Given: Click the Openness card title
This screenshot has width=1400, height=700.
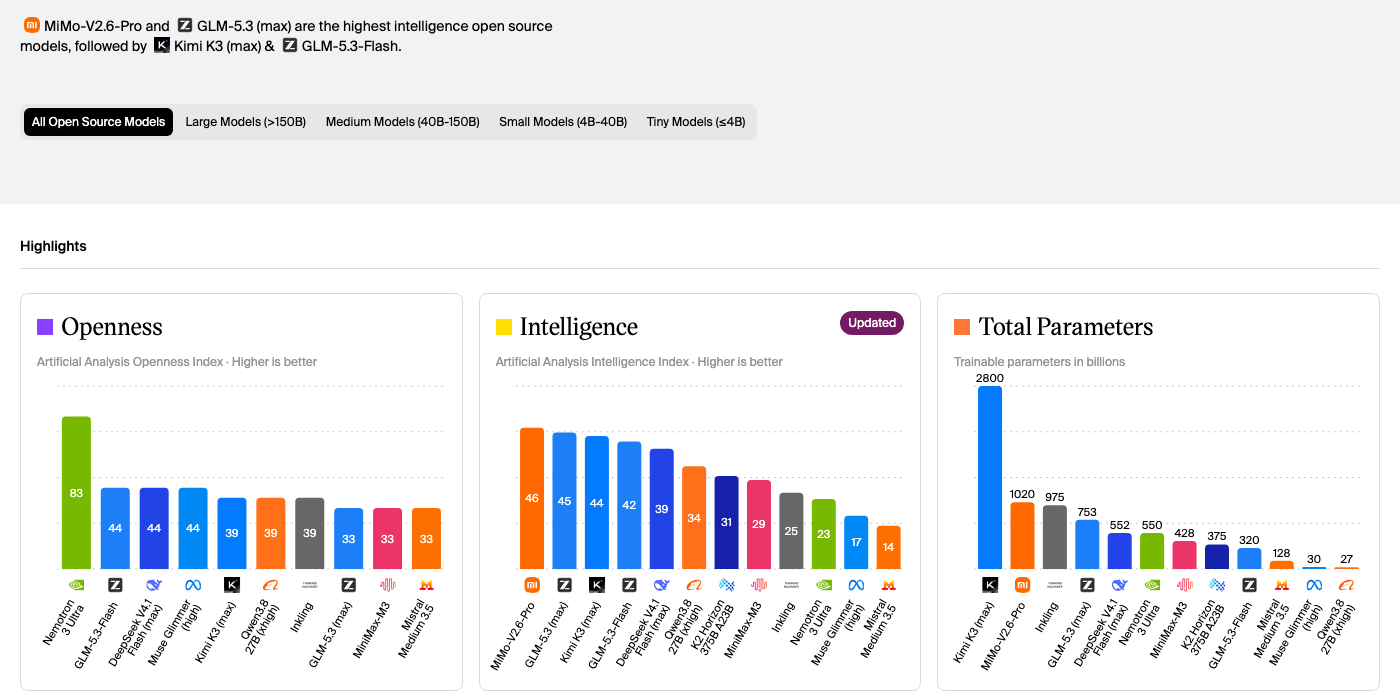Looking at the screenshot, I should coord(112,327).
